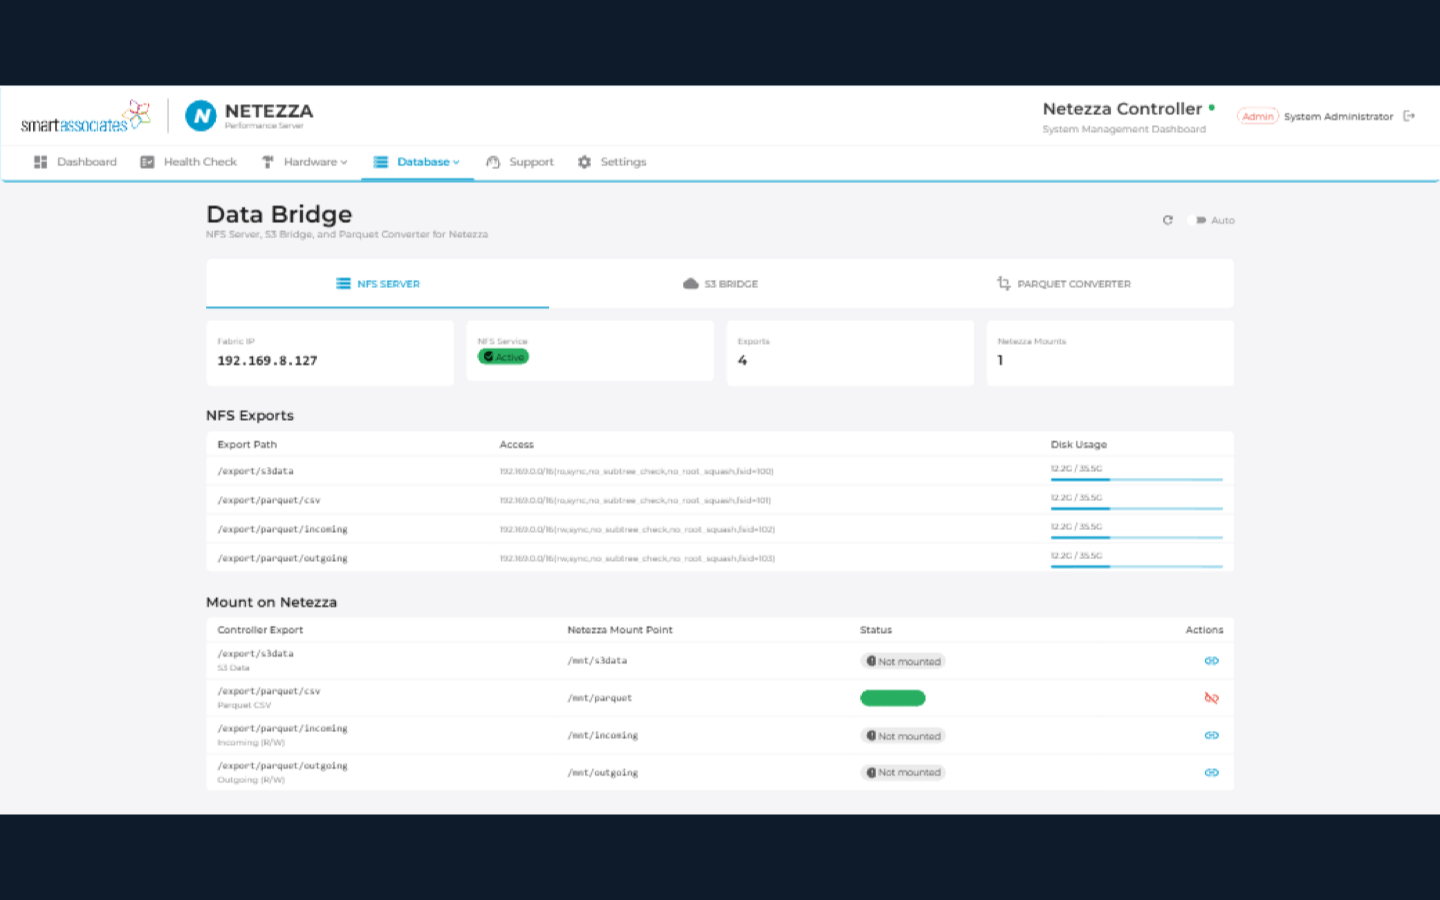Switch to the Parquet Converter tab
Image resolution: width=1440 pixels, height=900 pixels.
click(1065, 283)
